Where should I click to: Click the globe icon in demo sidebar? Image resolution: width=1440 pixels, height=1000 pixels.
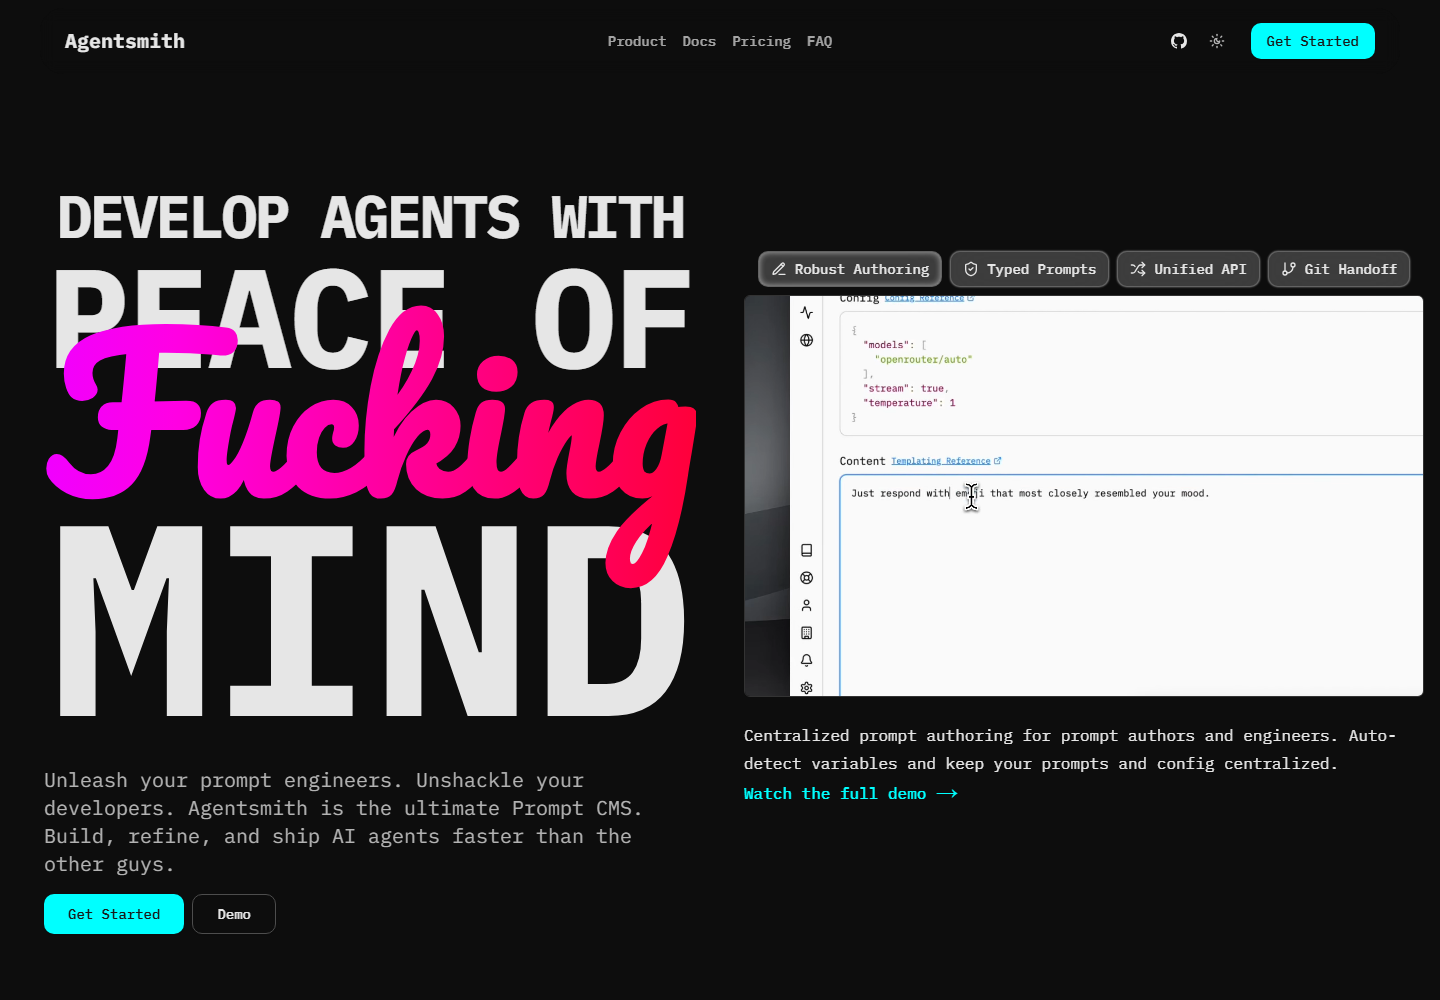pyautogui.click(x=807, y=340)
